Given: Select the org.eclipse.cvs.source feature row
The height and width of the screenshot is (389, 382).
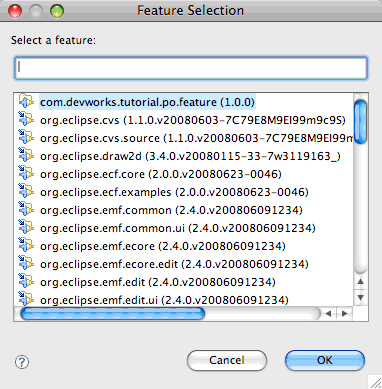Looking at the screenshot, I should [196, 138].
